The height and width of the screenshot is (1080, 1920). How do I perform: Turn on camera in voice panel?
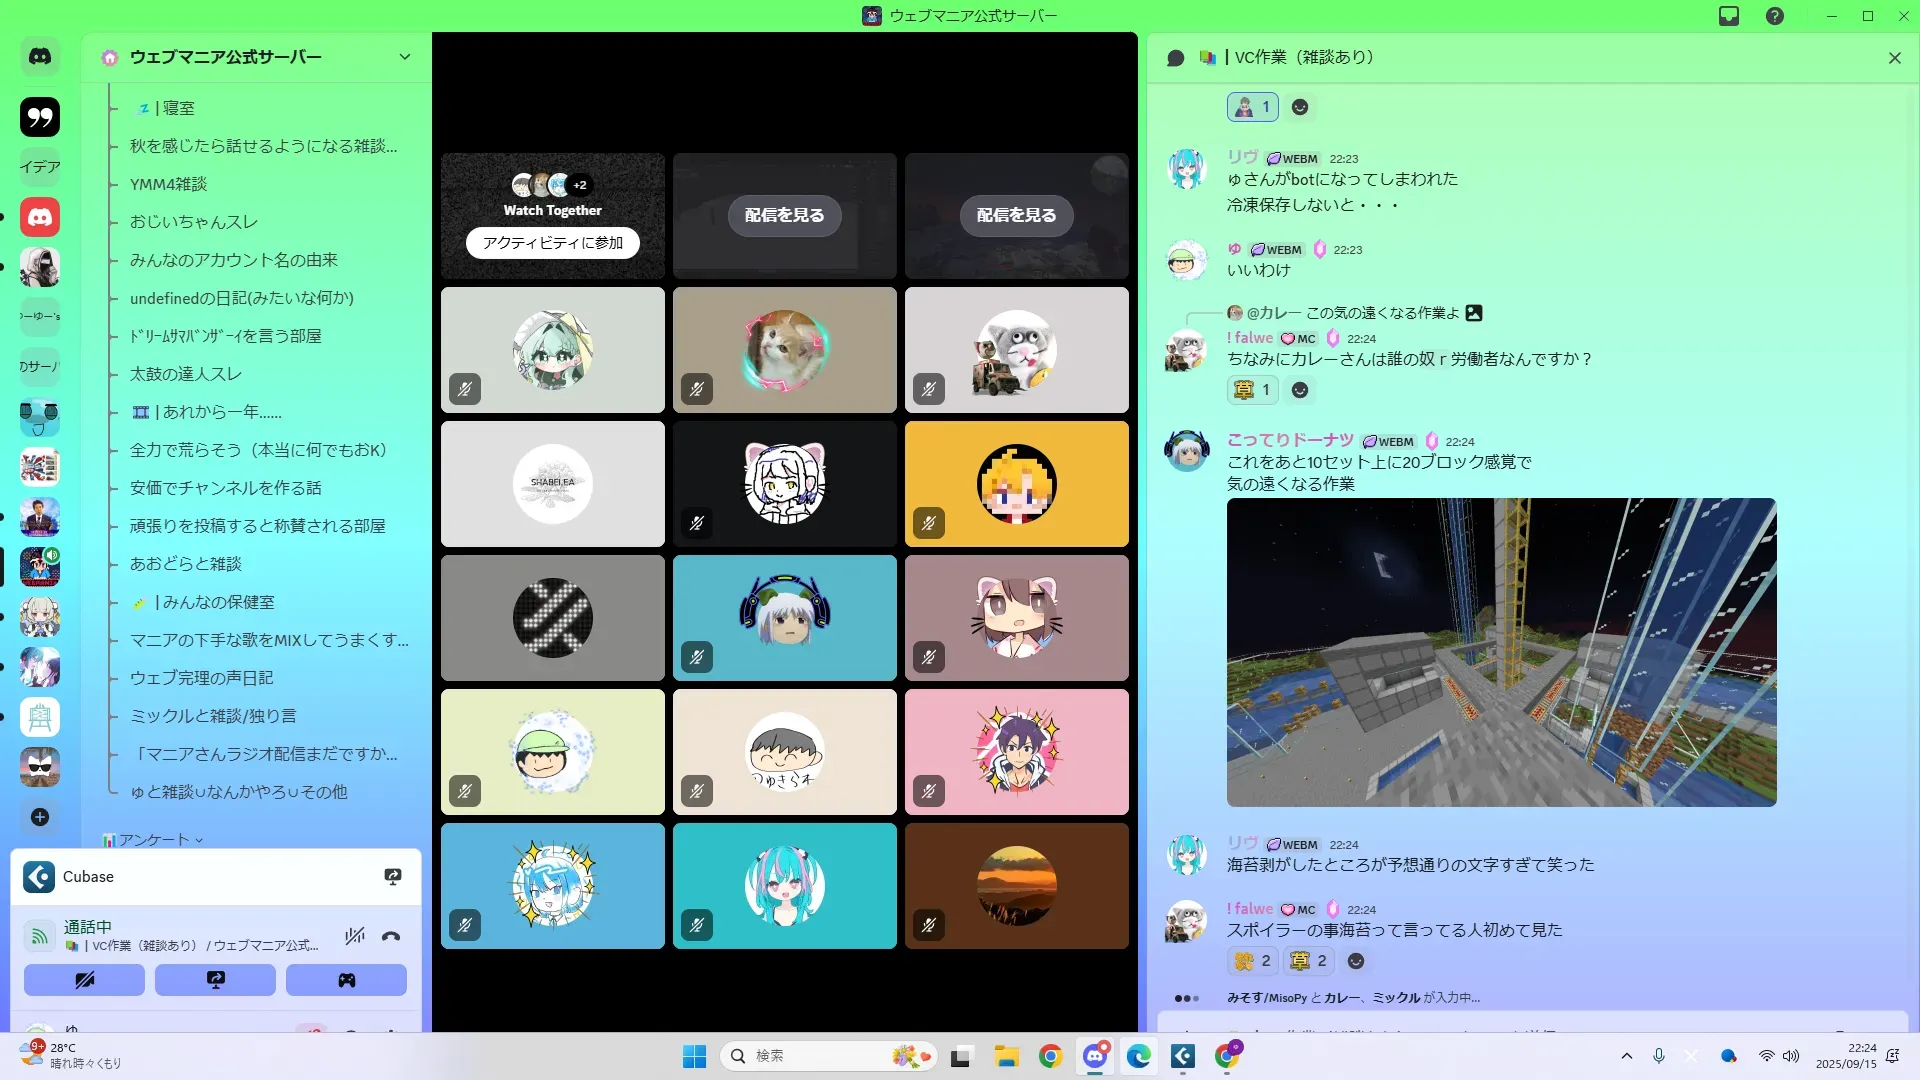pyautogui.click(x=84, y=980)
